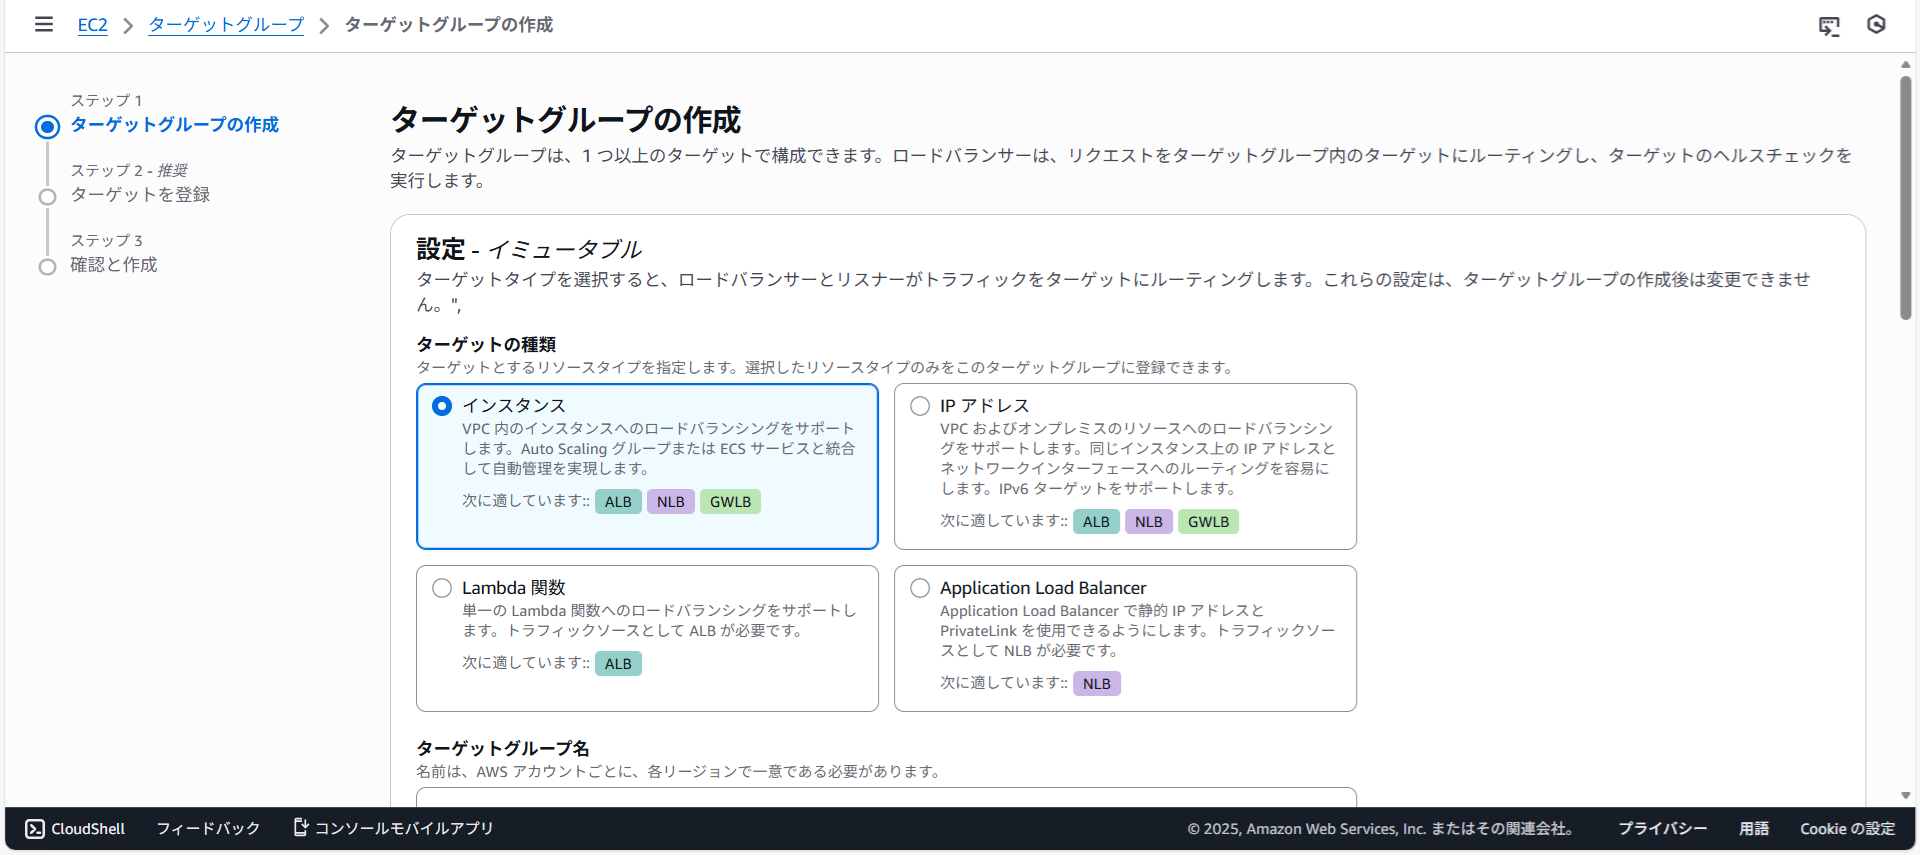Click the GWLB badge under IP アドレス

tap(1208, 522)
